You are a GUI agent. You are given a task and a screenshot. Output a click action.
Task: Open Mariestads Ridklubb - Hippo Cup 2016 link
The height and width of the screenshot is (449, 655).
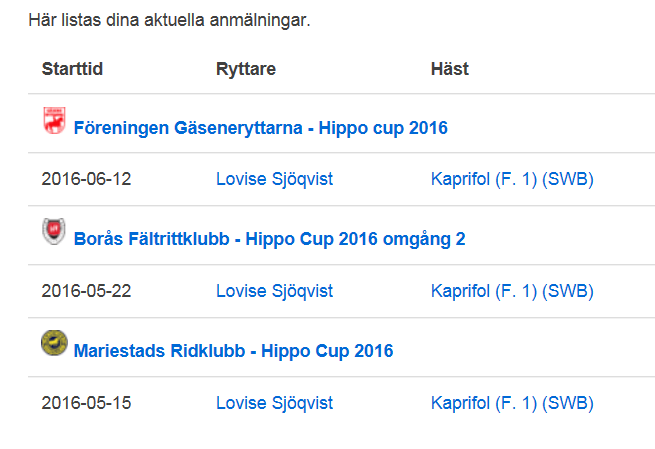pyautogui.click(x=233, y=351)
